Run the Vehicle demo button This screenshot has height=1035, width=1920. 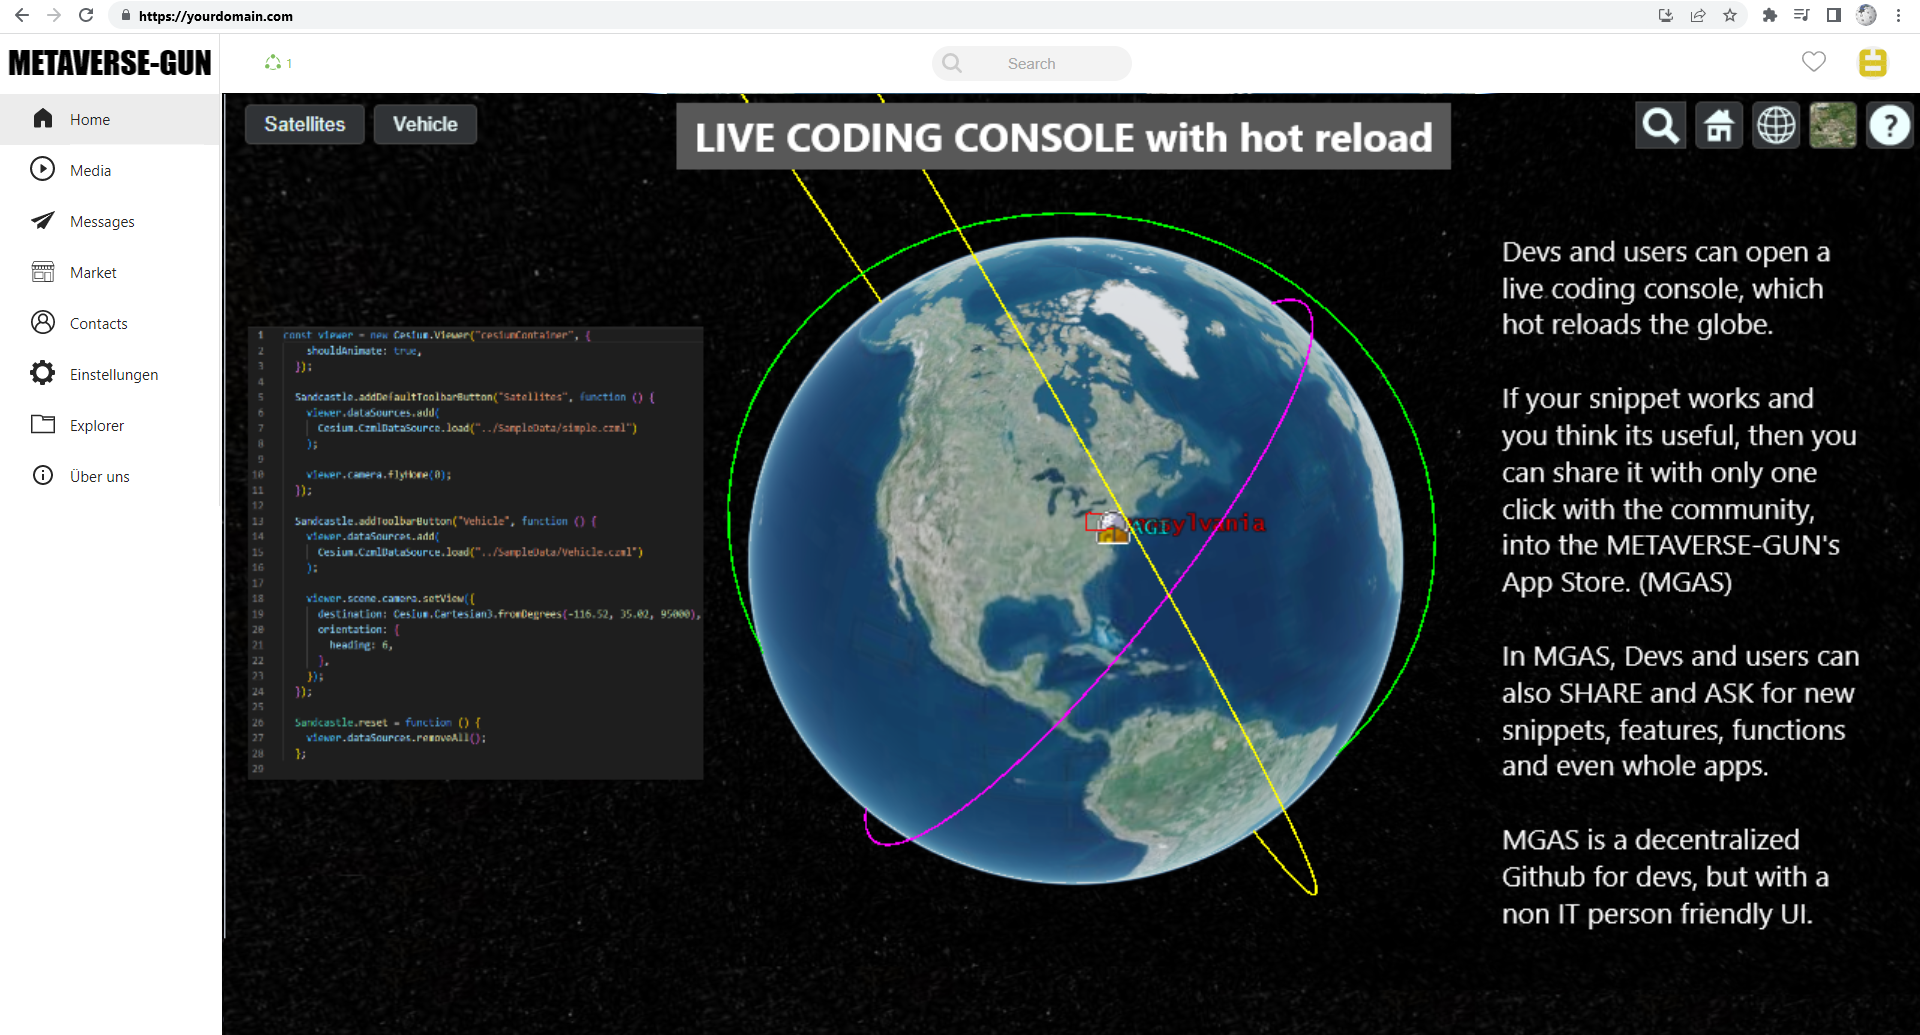425,124
